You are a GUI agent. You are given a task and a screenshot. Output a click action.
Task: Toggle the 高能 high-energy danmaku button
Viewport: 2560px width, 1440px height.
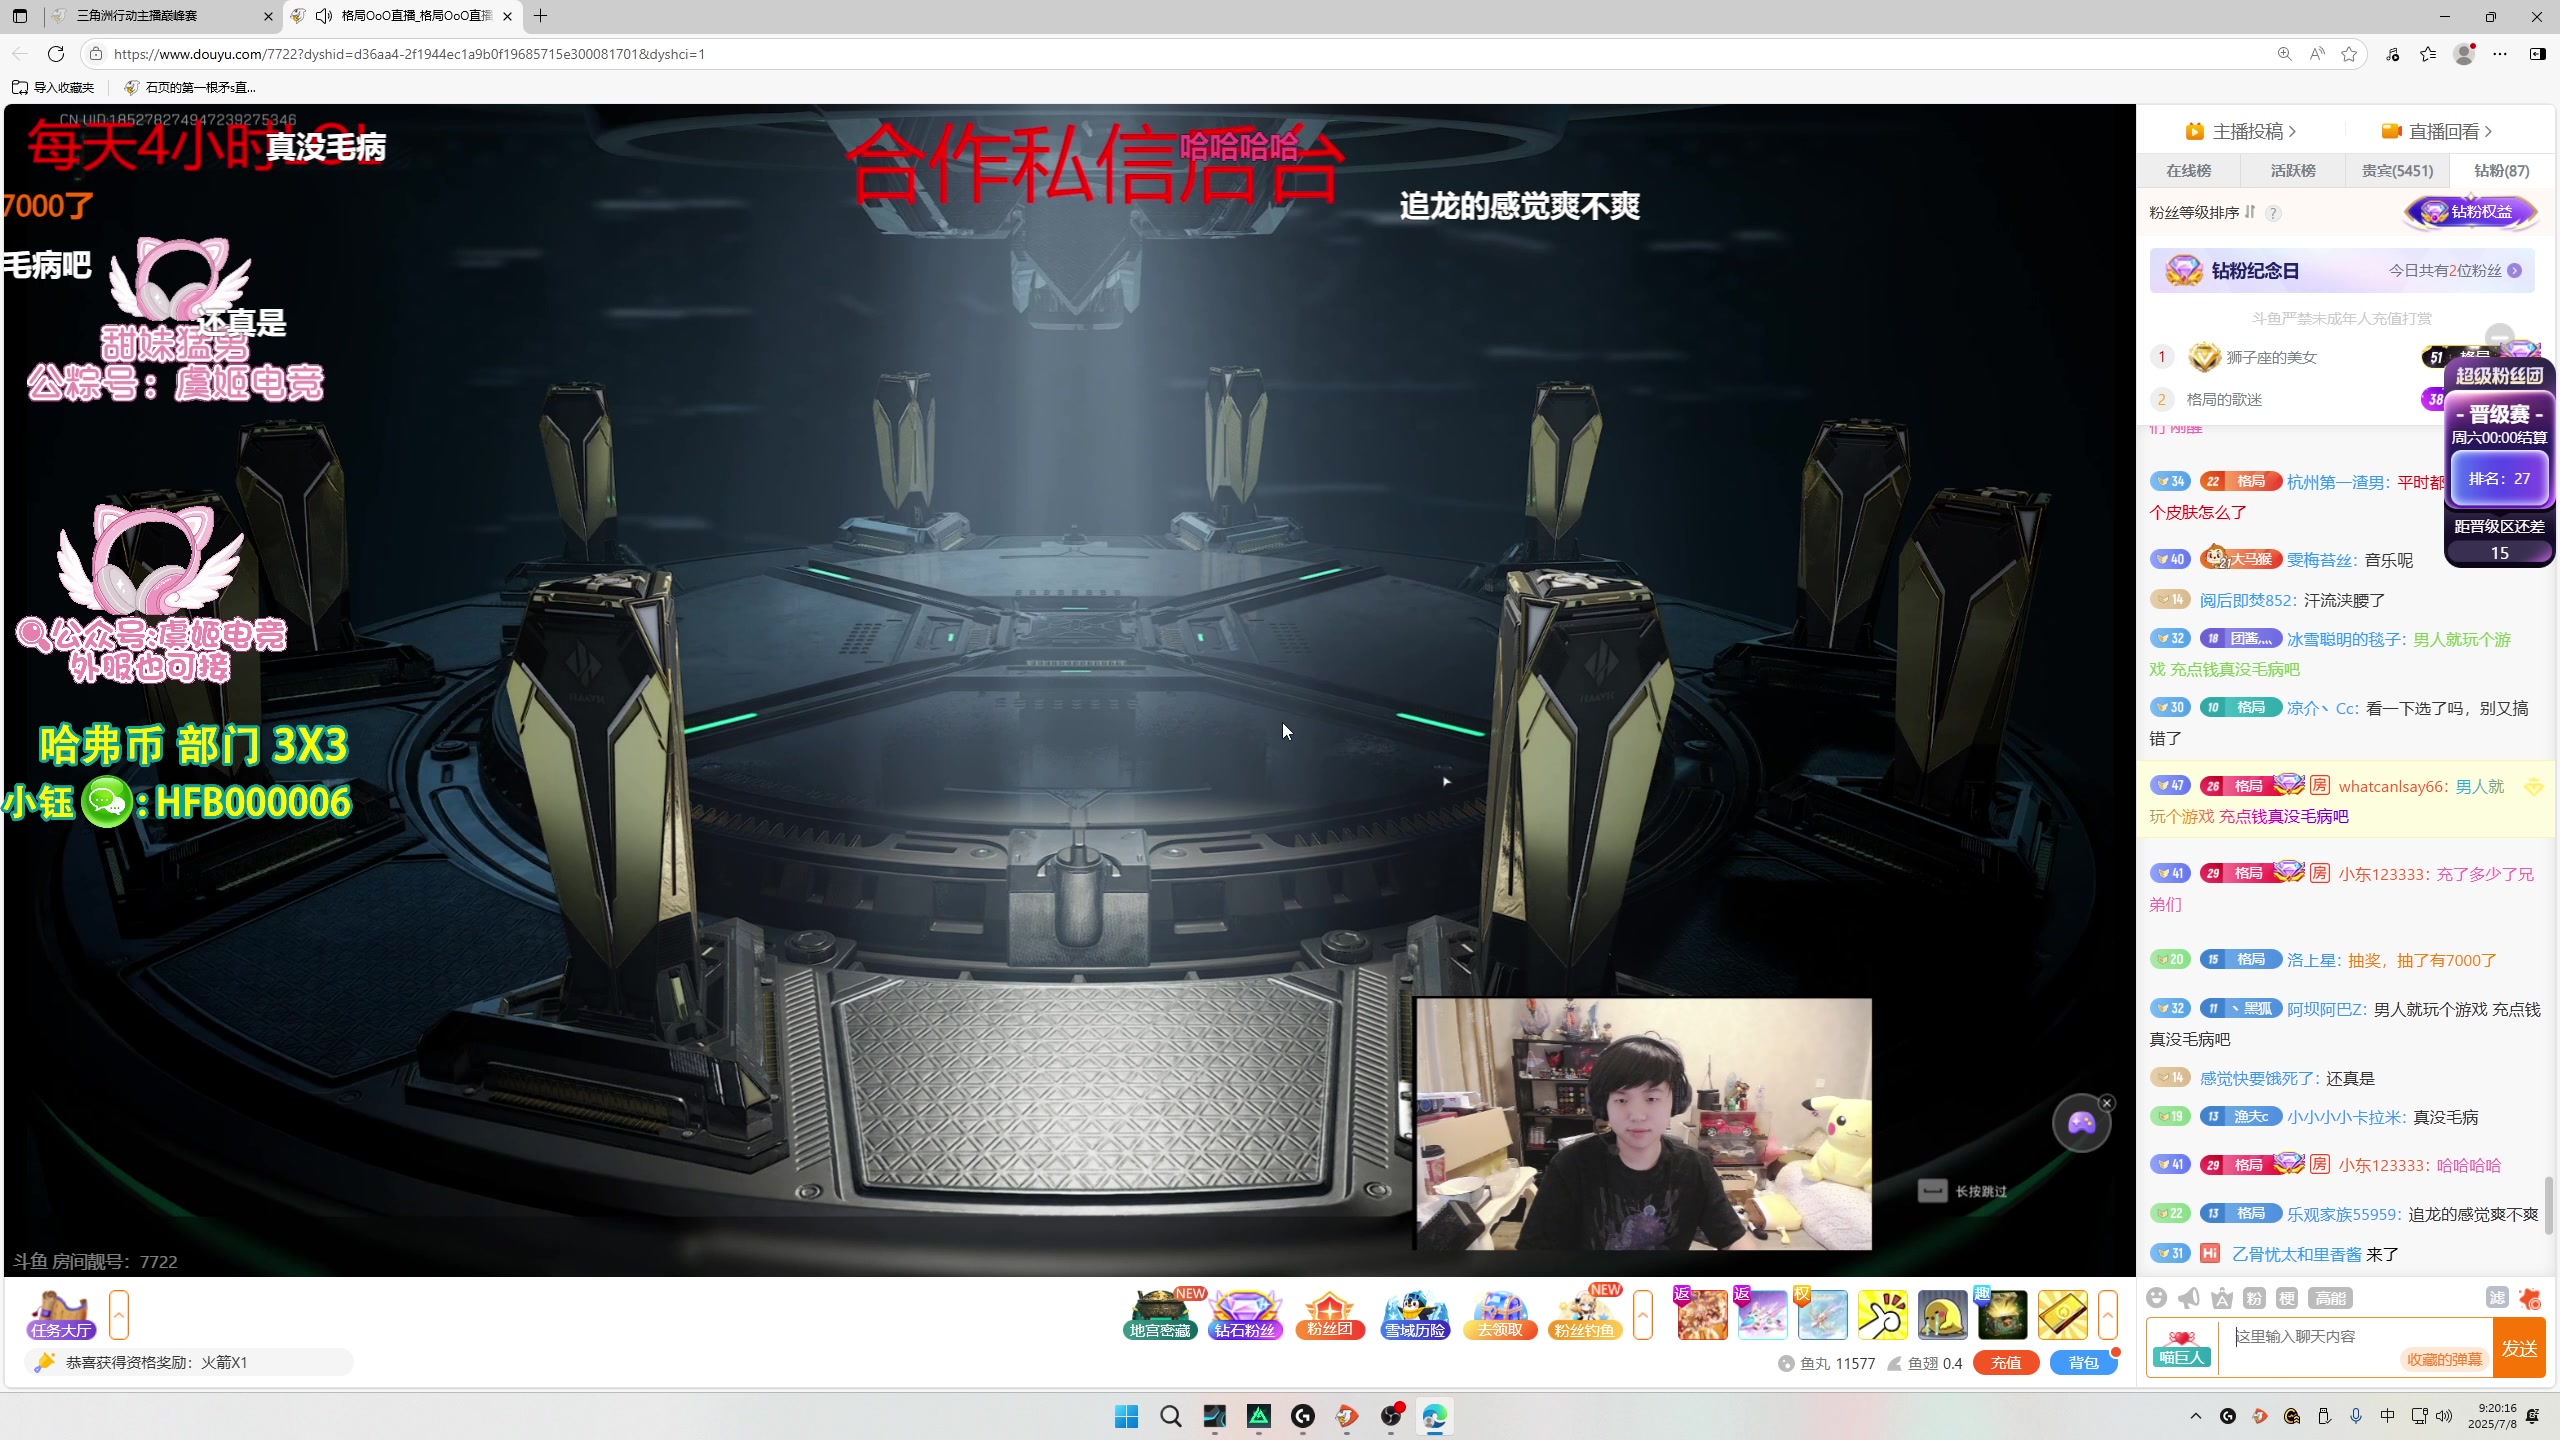[x=2330, y=1298]
